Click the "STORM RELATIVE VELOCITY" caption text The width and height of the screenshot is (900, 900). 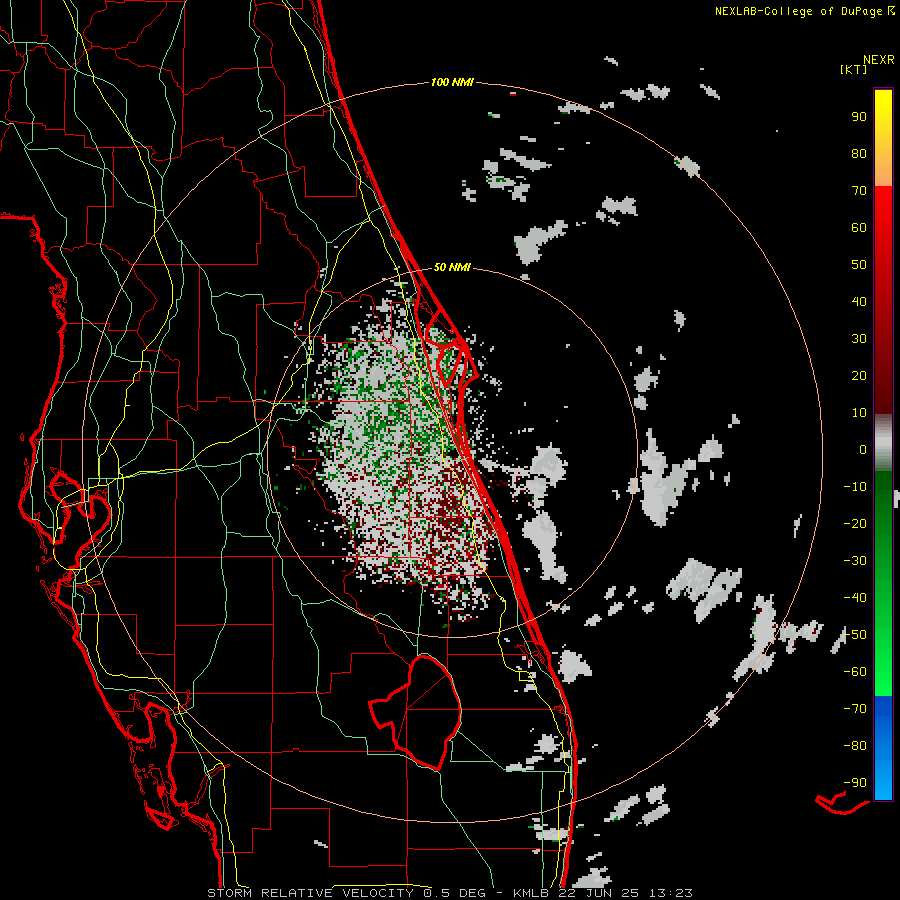point(310,893)
